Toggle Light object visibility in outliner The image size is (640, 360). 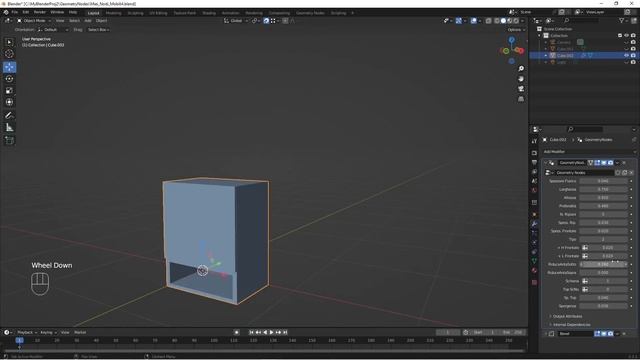tap(626, 62)
